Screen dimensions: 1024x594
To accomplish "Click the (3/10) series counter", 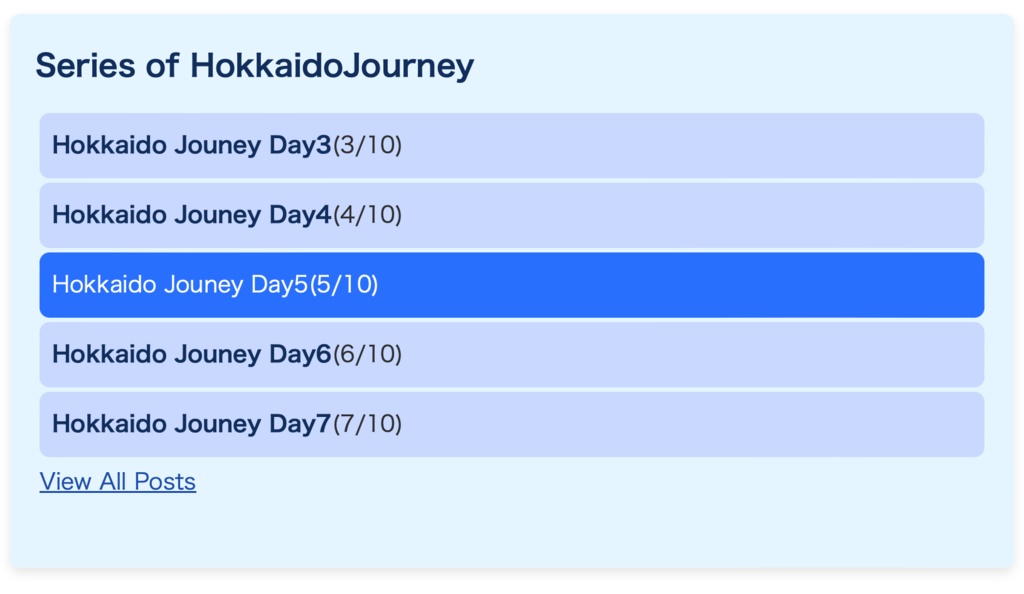I will (367, 146).
